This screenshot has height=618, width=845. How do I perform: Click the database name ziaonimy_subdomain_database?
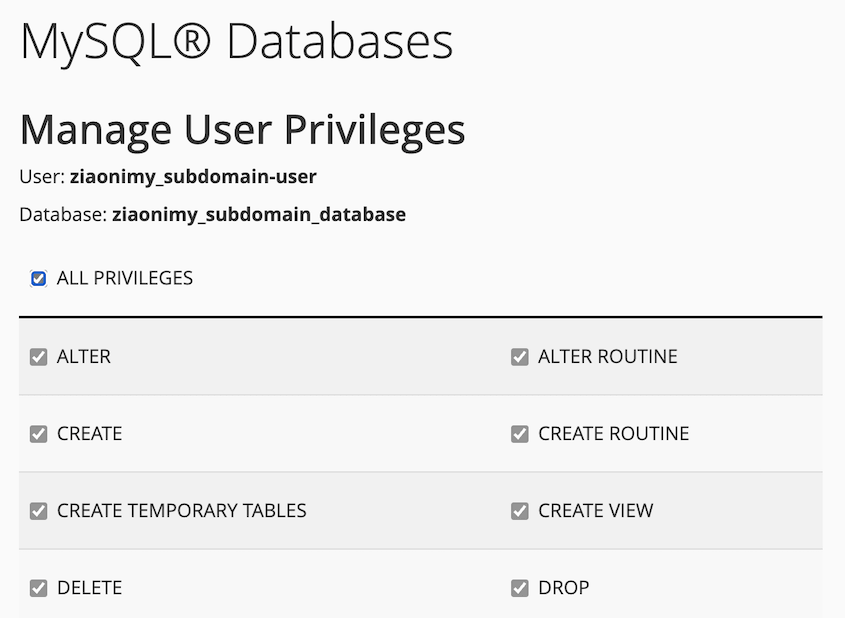coord(258,214)
